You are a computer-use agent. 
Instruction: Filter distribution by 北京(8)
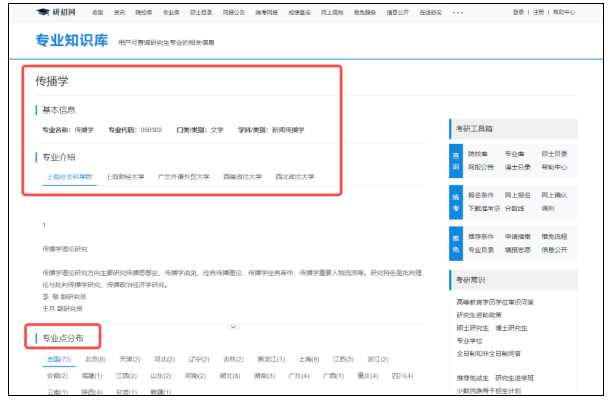click(x=96, y=359)
